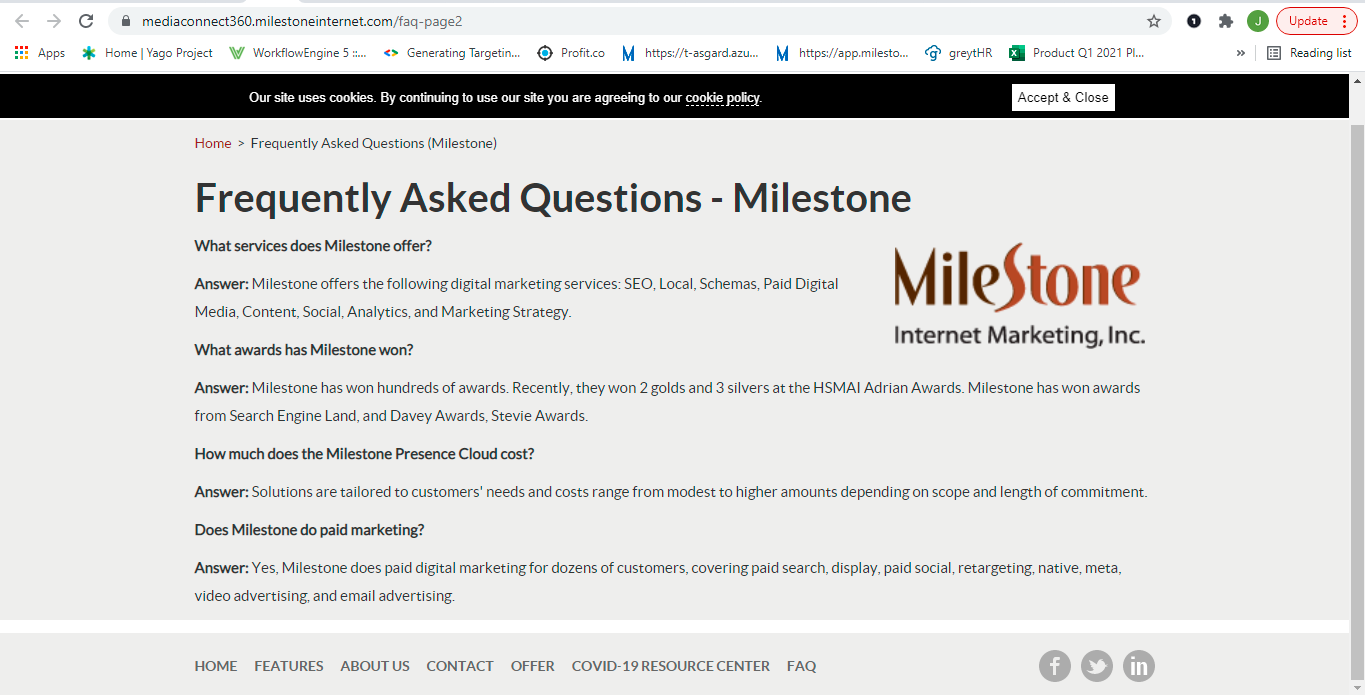Open the LinkedIn social icon
This screenshot has width=1365, height=695.
[1139, 666]
